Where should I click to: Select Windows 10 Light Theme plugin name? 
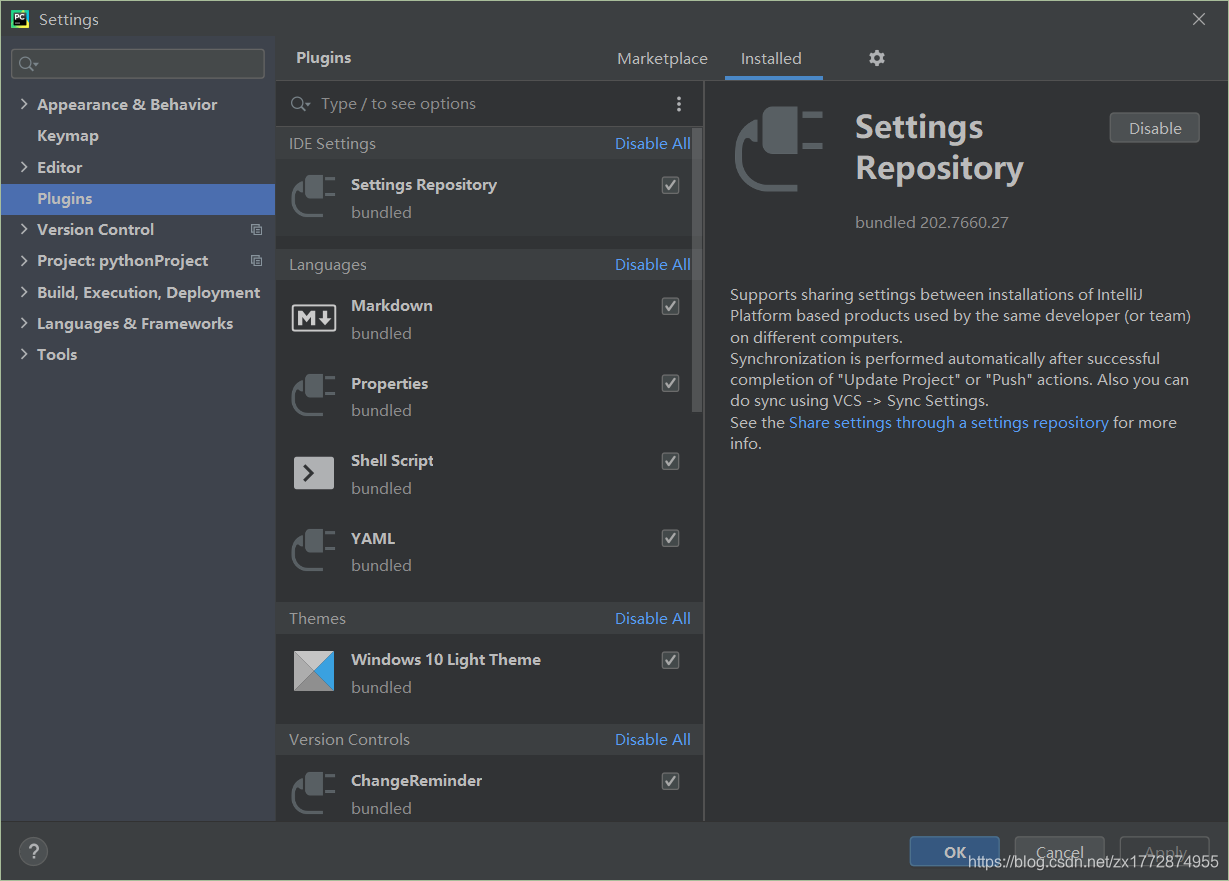point(446,660)
